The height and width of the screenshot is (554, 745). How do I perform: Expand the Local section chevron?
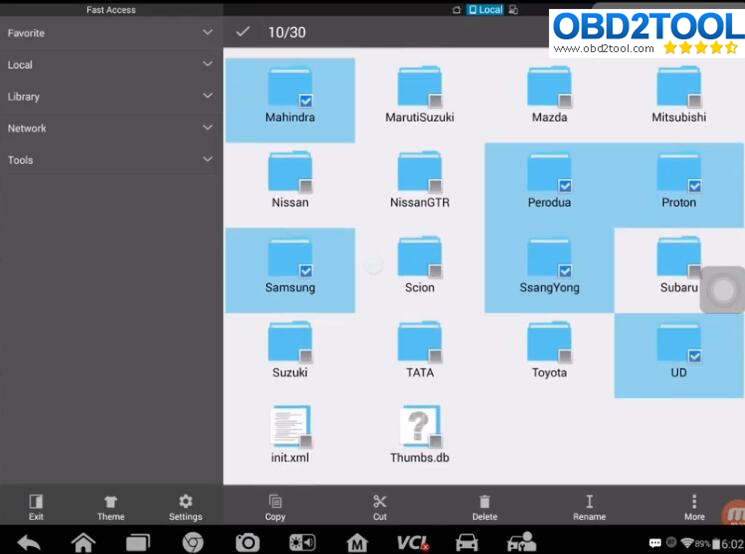[208, 64]
